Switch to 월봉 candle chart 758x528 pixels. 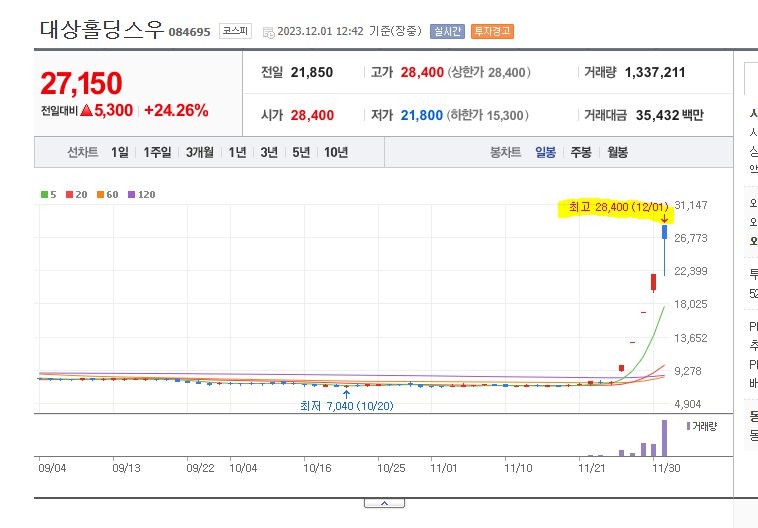tap(617, 152)
